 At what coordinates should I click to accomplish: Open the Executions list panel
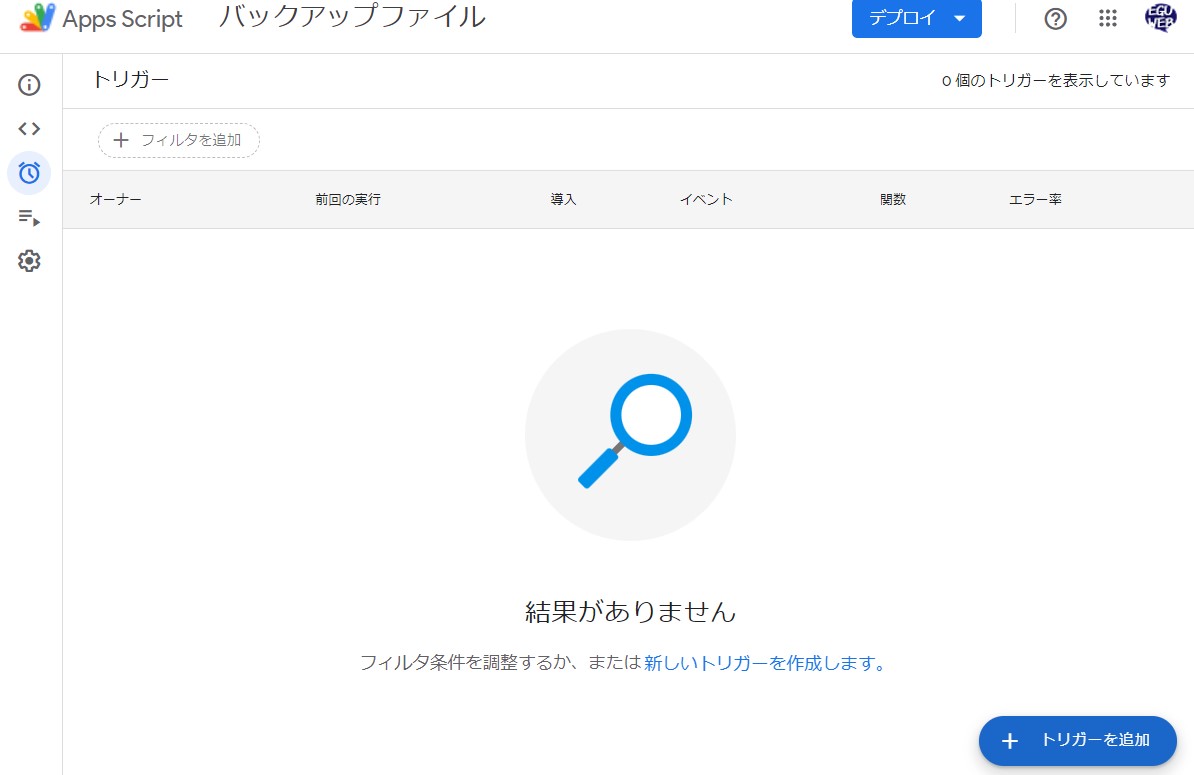point(29,217)
